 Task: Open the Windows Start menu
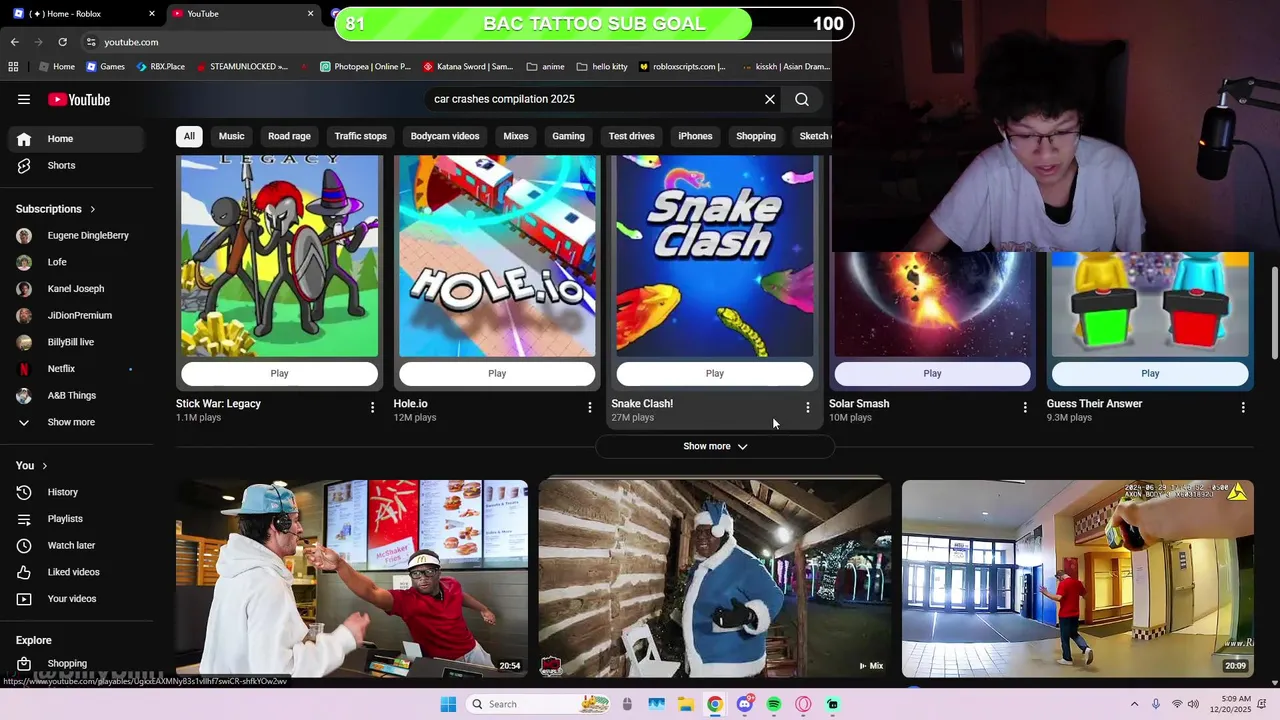pyautogui.click(x=448, y=704)
